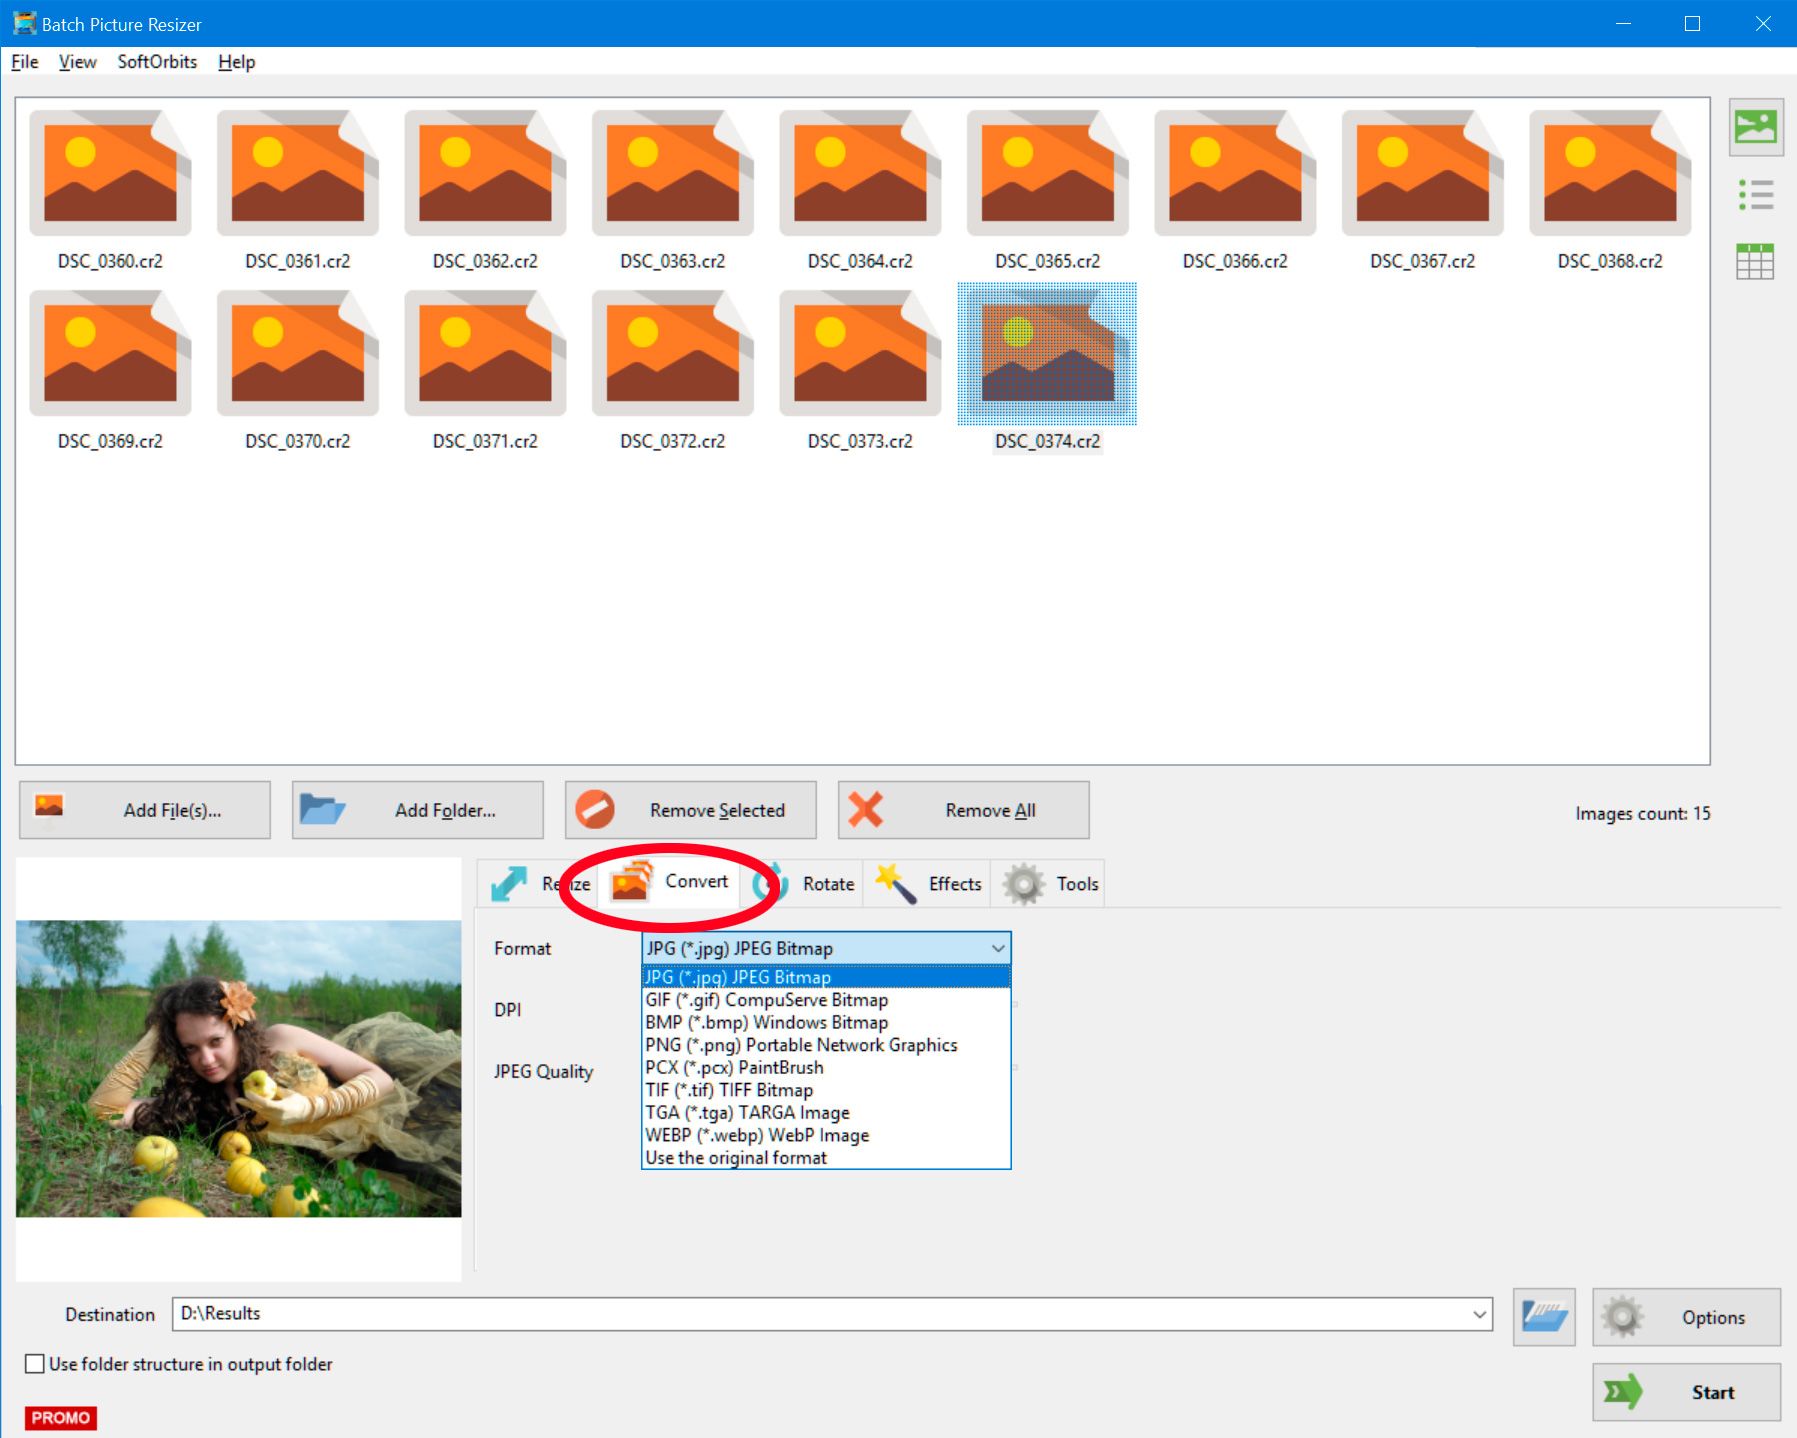1797x1438 pixels.
Task: Click the PROMO badge
Action: 60,1417
